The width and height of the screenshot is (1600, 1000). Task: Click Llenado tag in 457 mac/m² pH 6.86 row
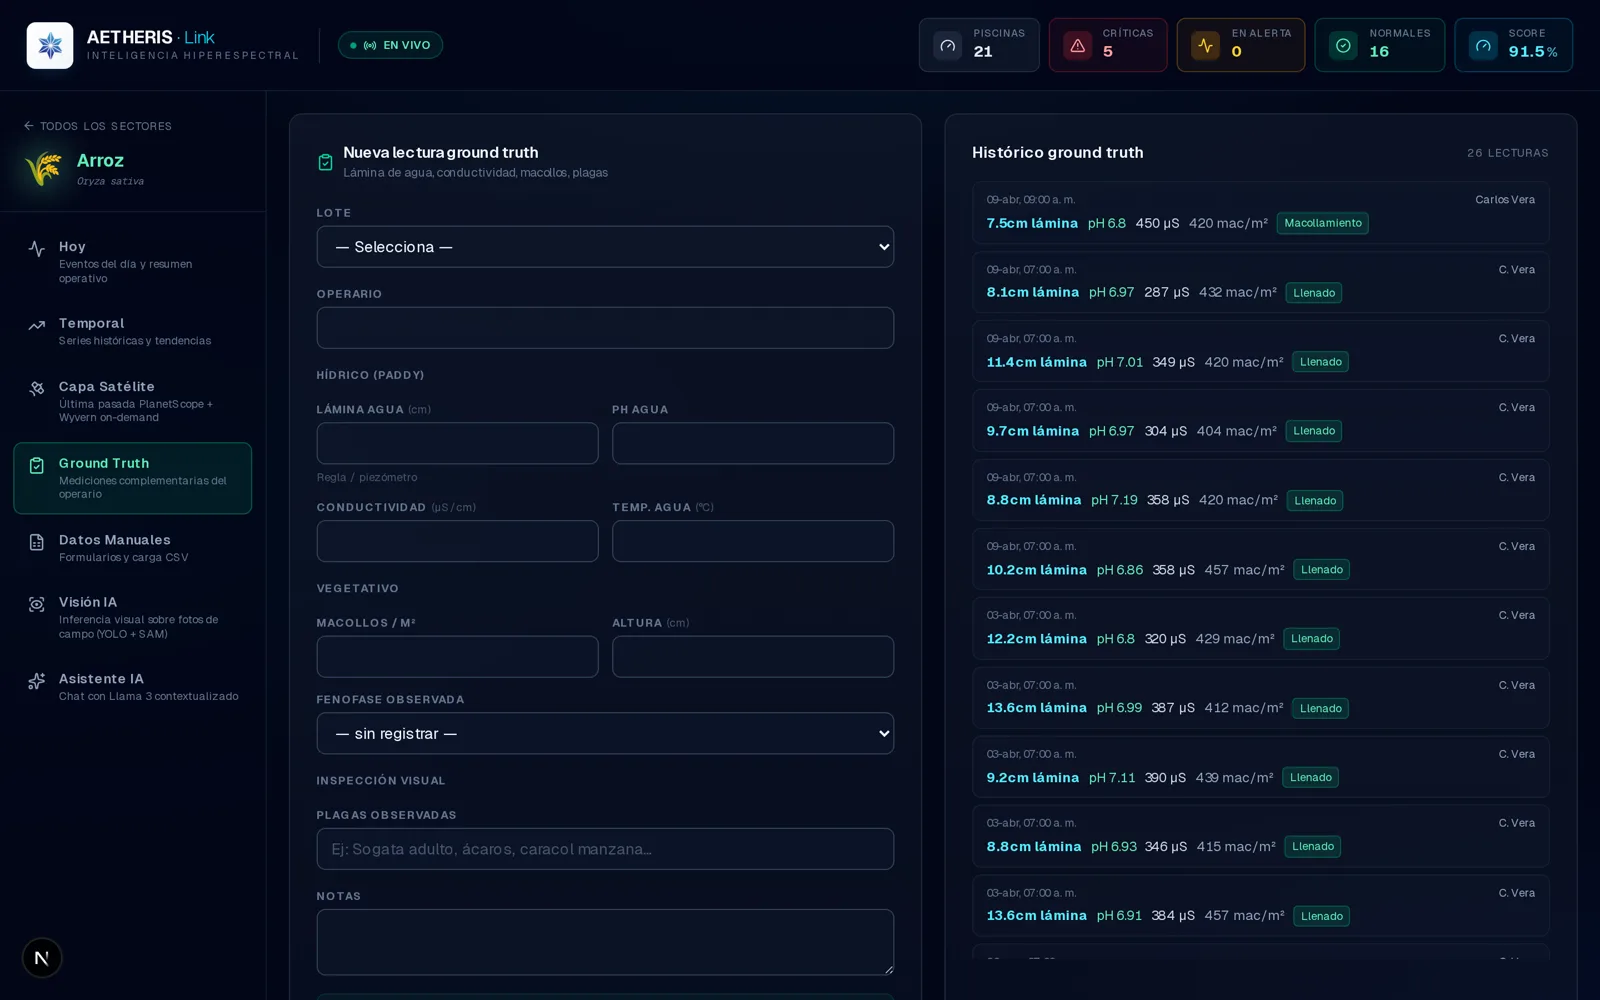[1321, 570]
